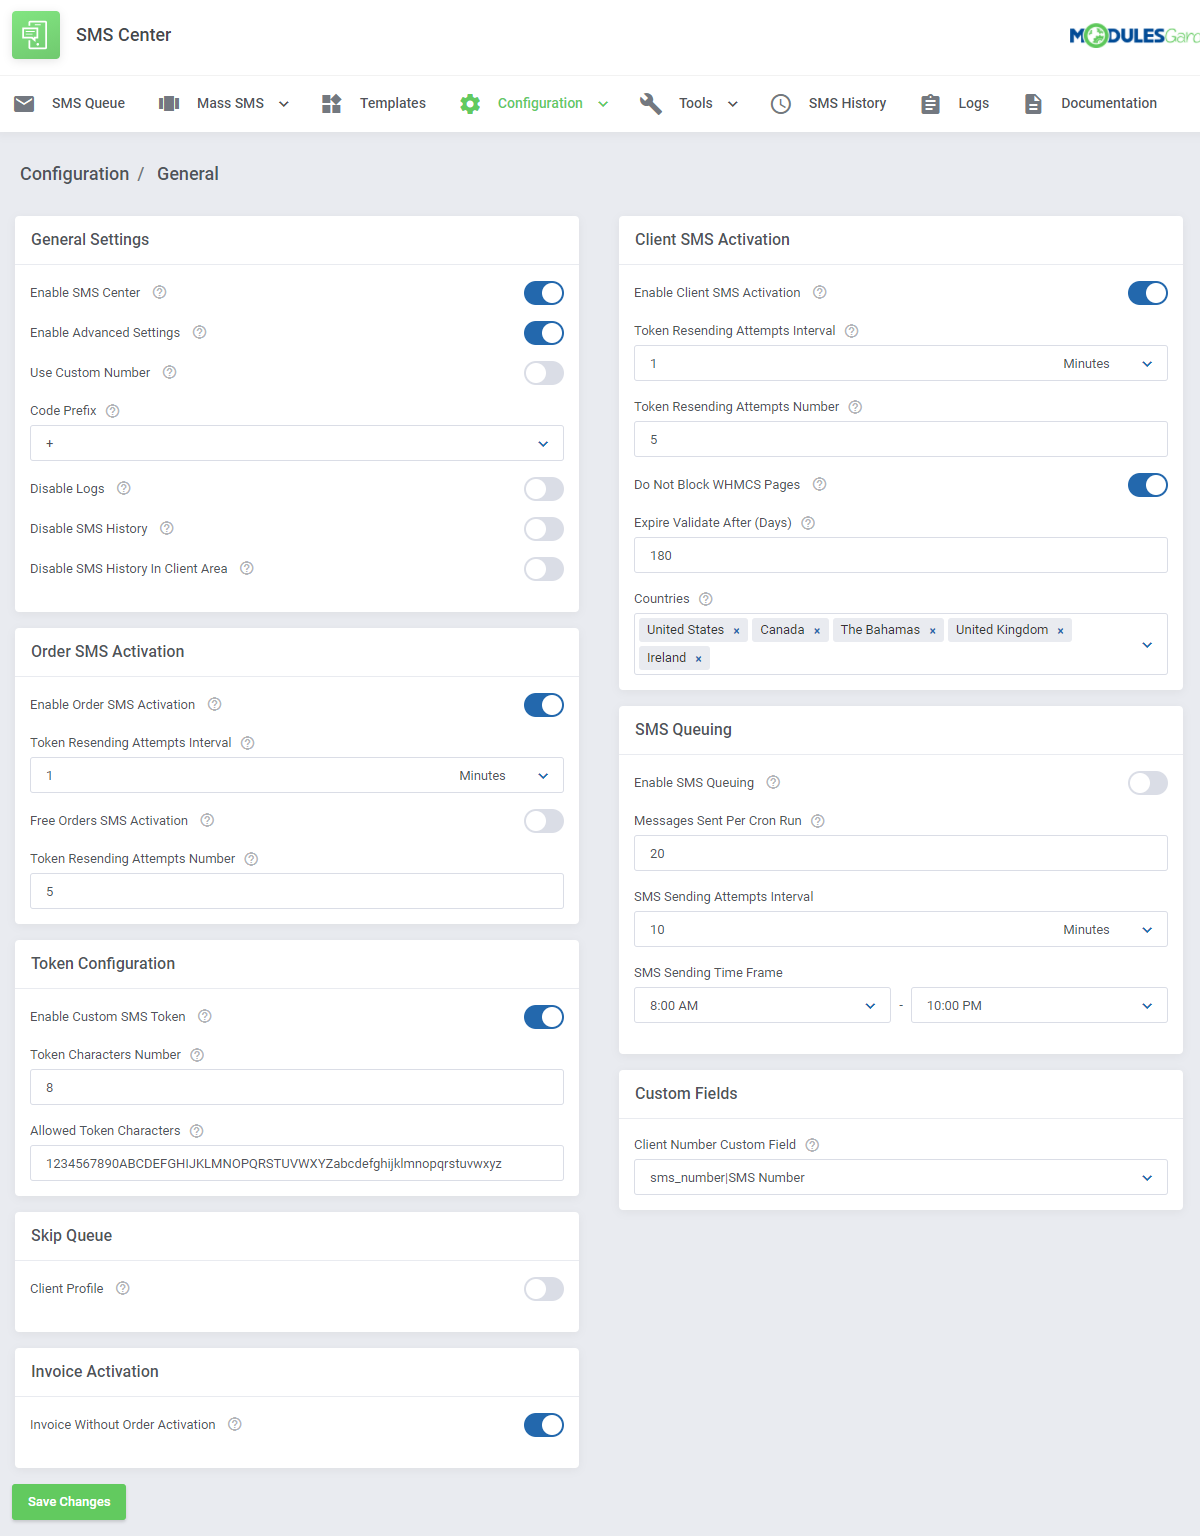
Task: Turn on Enable SMS Queuing switch
Action: [x=1147, y=783]
